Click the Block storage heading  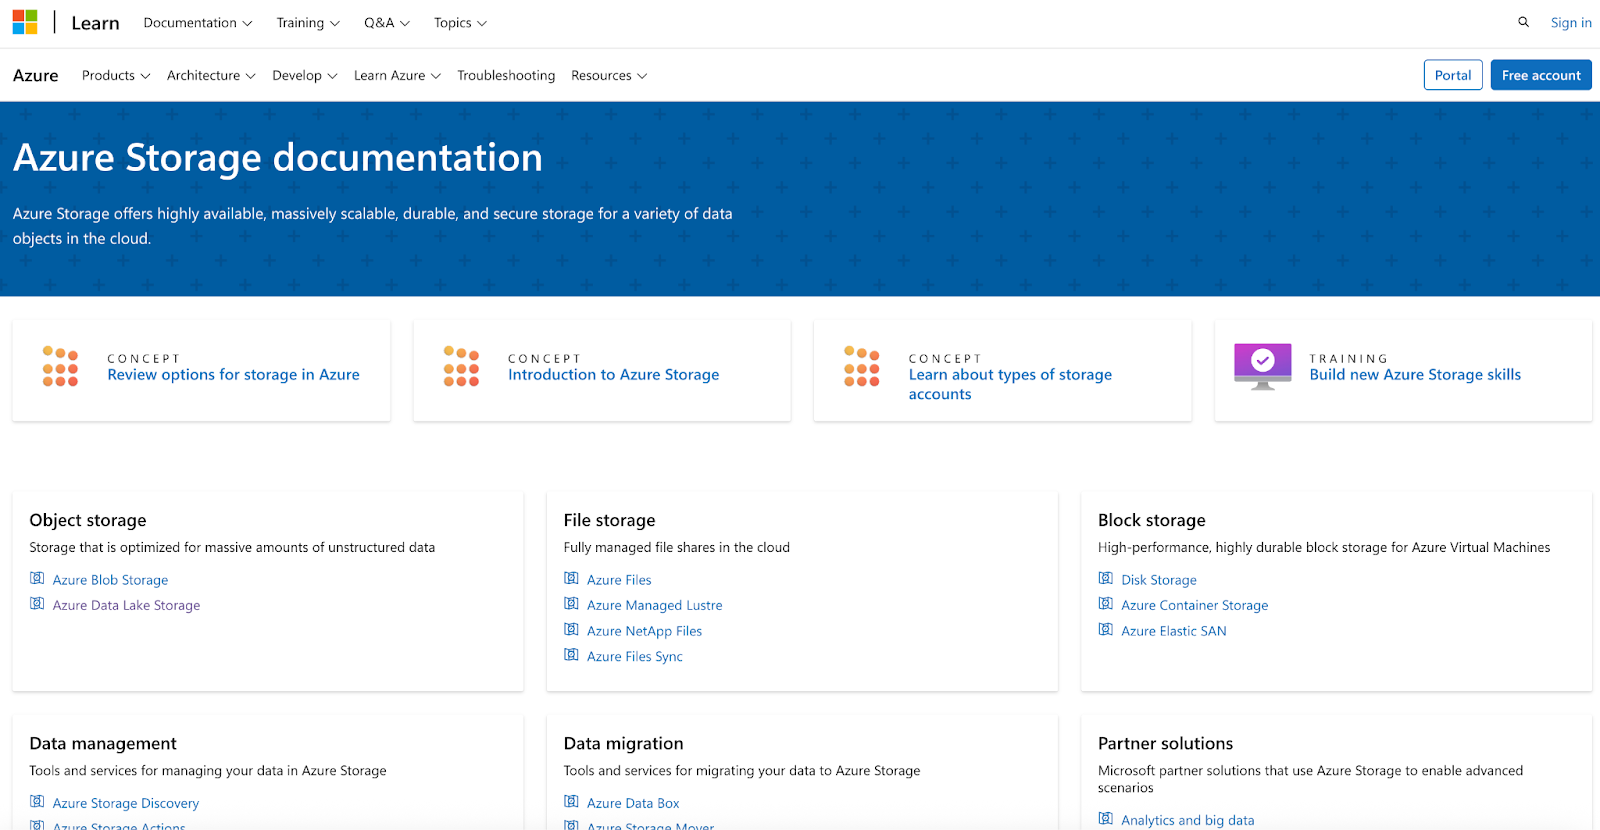(1152, 520)
